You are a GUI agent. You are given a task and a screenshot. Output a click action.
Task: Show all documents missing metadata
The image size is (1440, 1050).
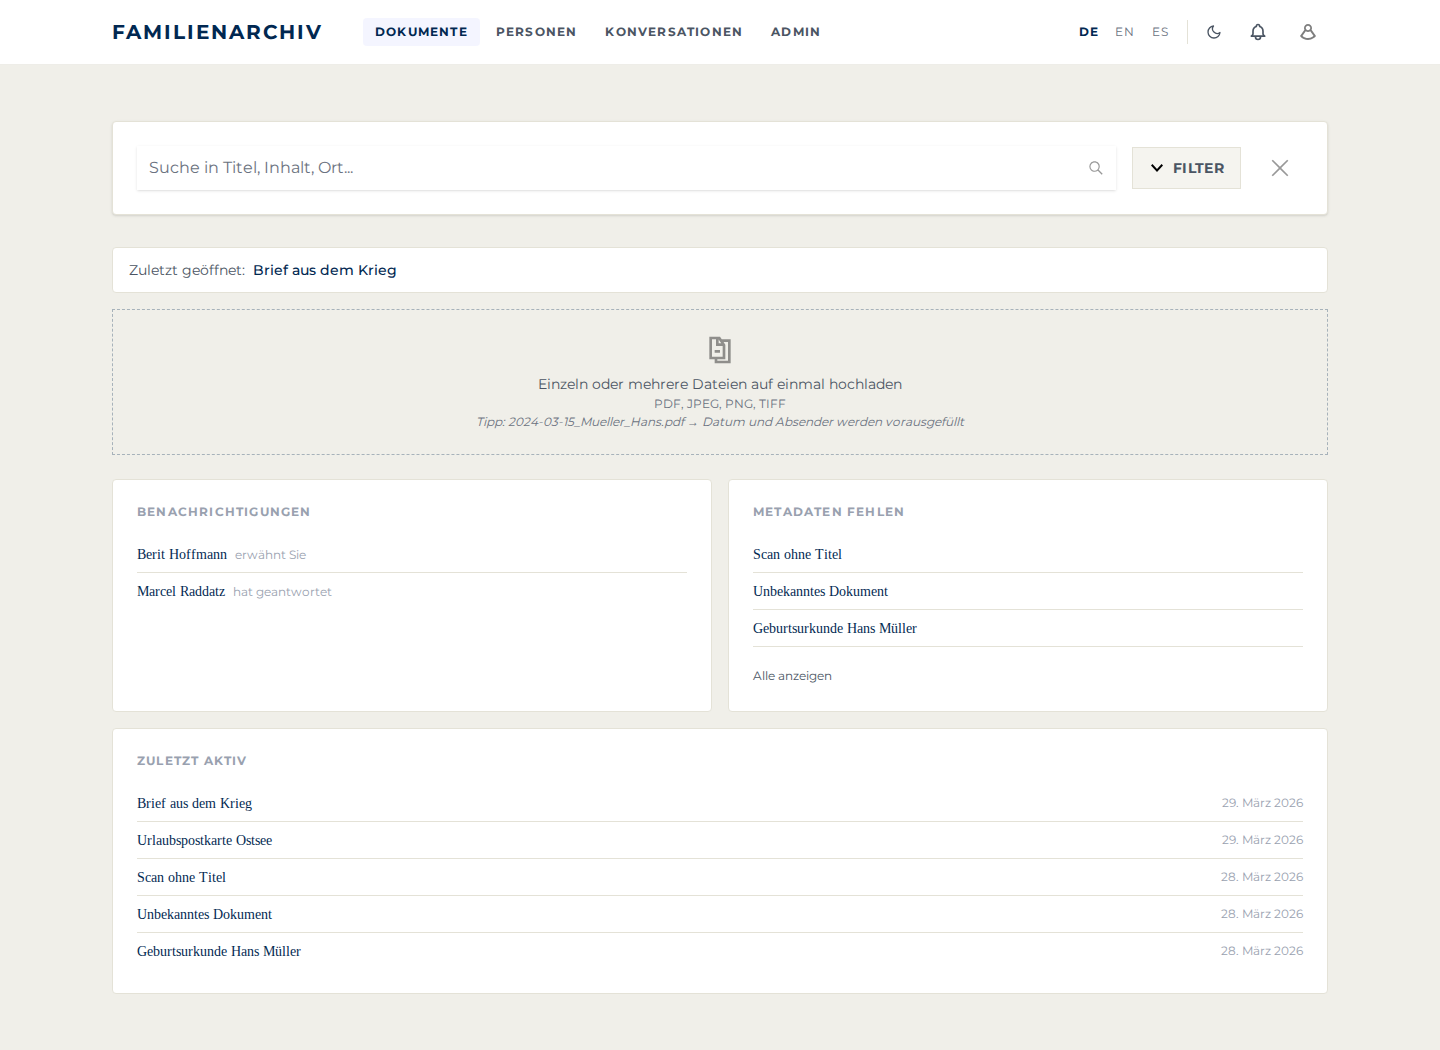coord(792,676)
